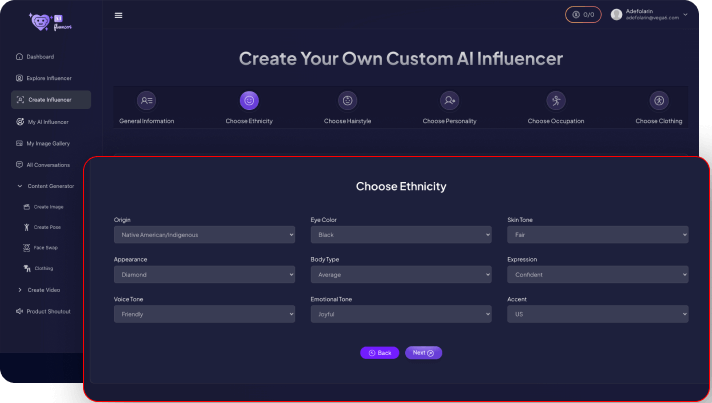Click the My Image Gallery icon
Screen dimensions: 712x403
click(x=19, y=143)
